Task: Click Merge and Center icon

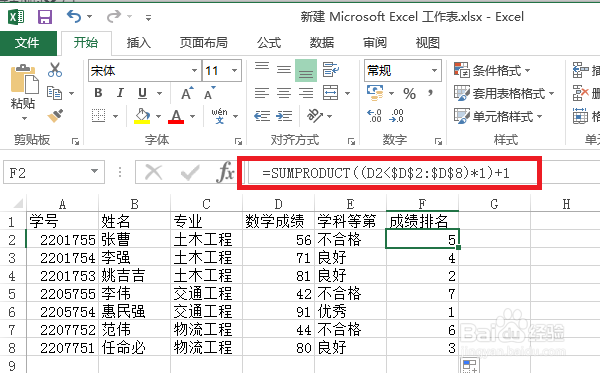Action: tap(330, 93)
